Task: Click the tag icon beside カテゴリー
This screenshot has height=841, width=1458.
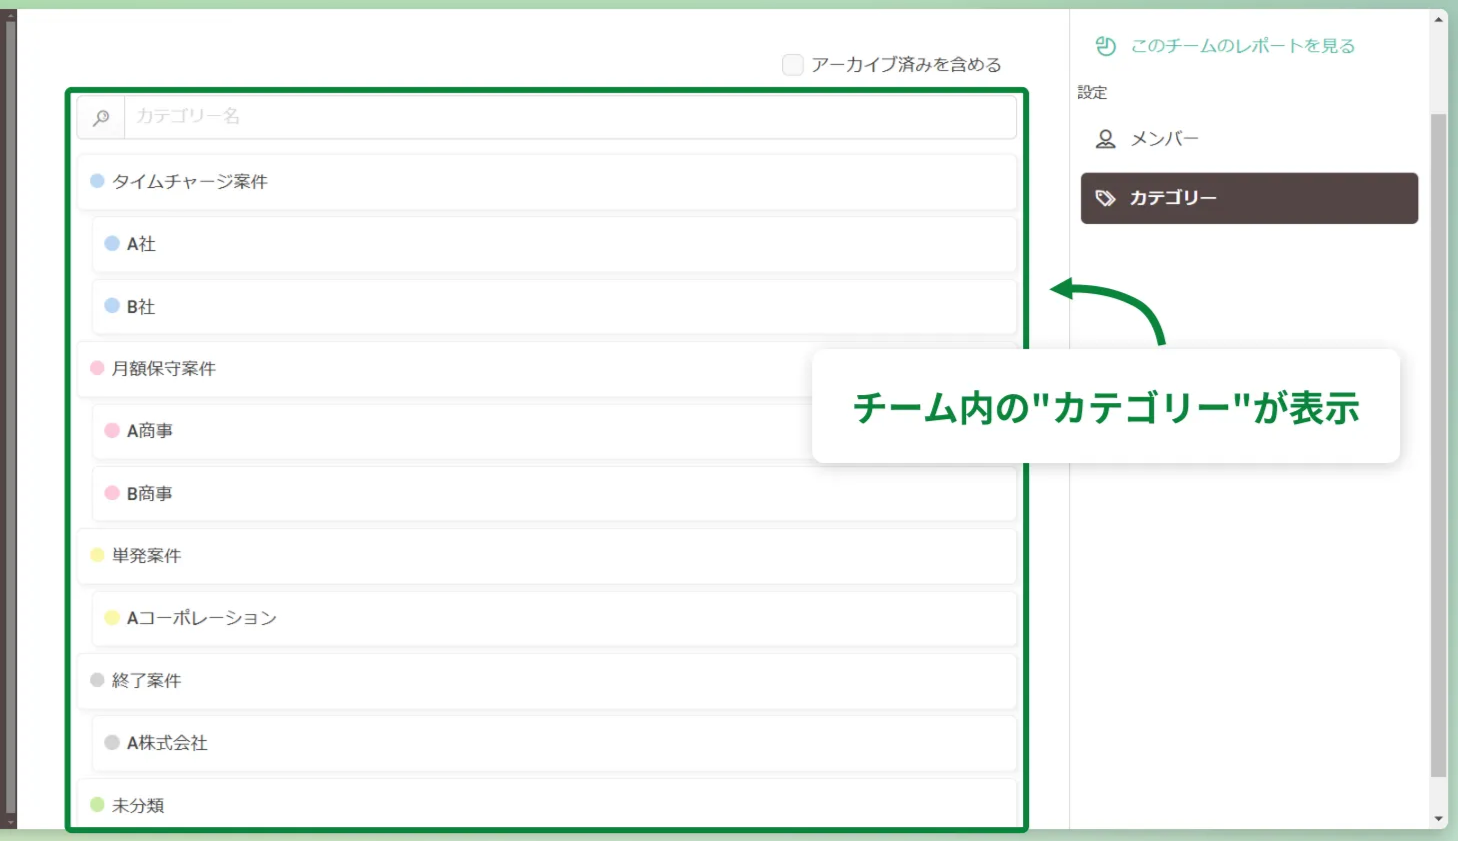Action: coord(1105,198)
